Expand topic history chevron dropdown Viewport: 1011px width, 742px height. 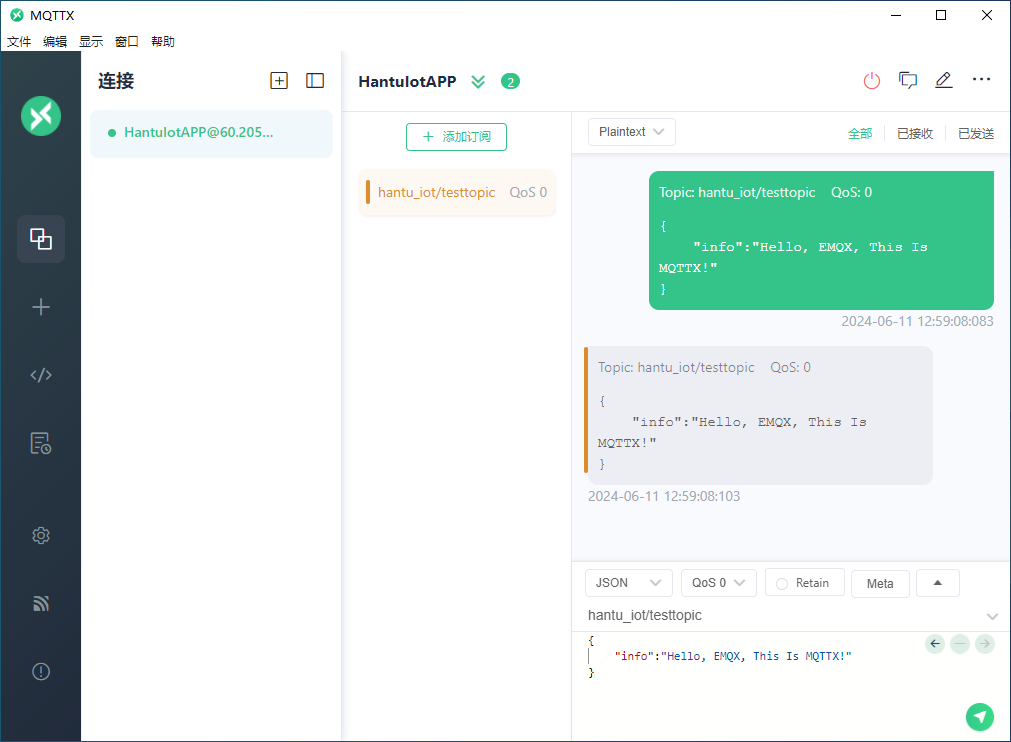point(992,616)
